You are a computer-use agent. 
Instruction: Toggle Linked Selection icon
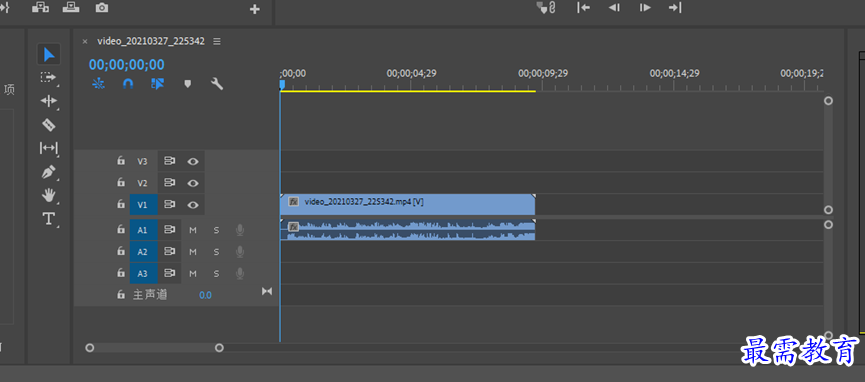[x=158, y=84]
